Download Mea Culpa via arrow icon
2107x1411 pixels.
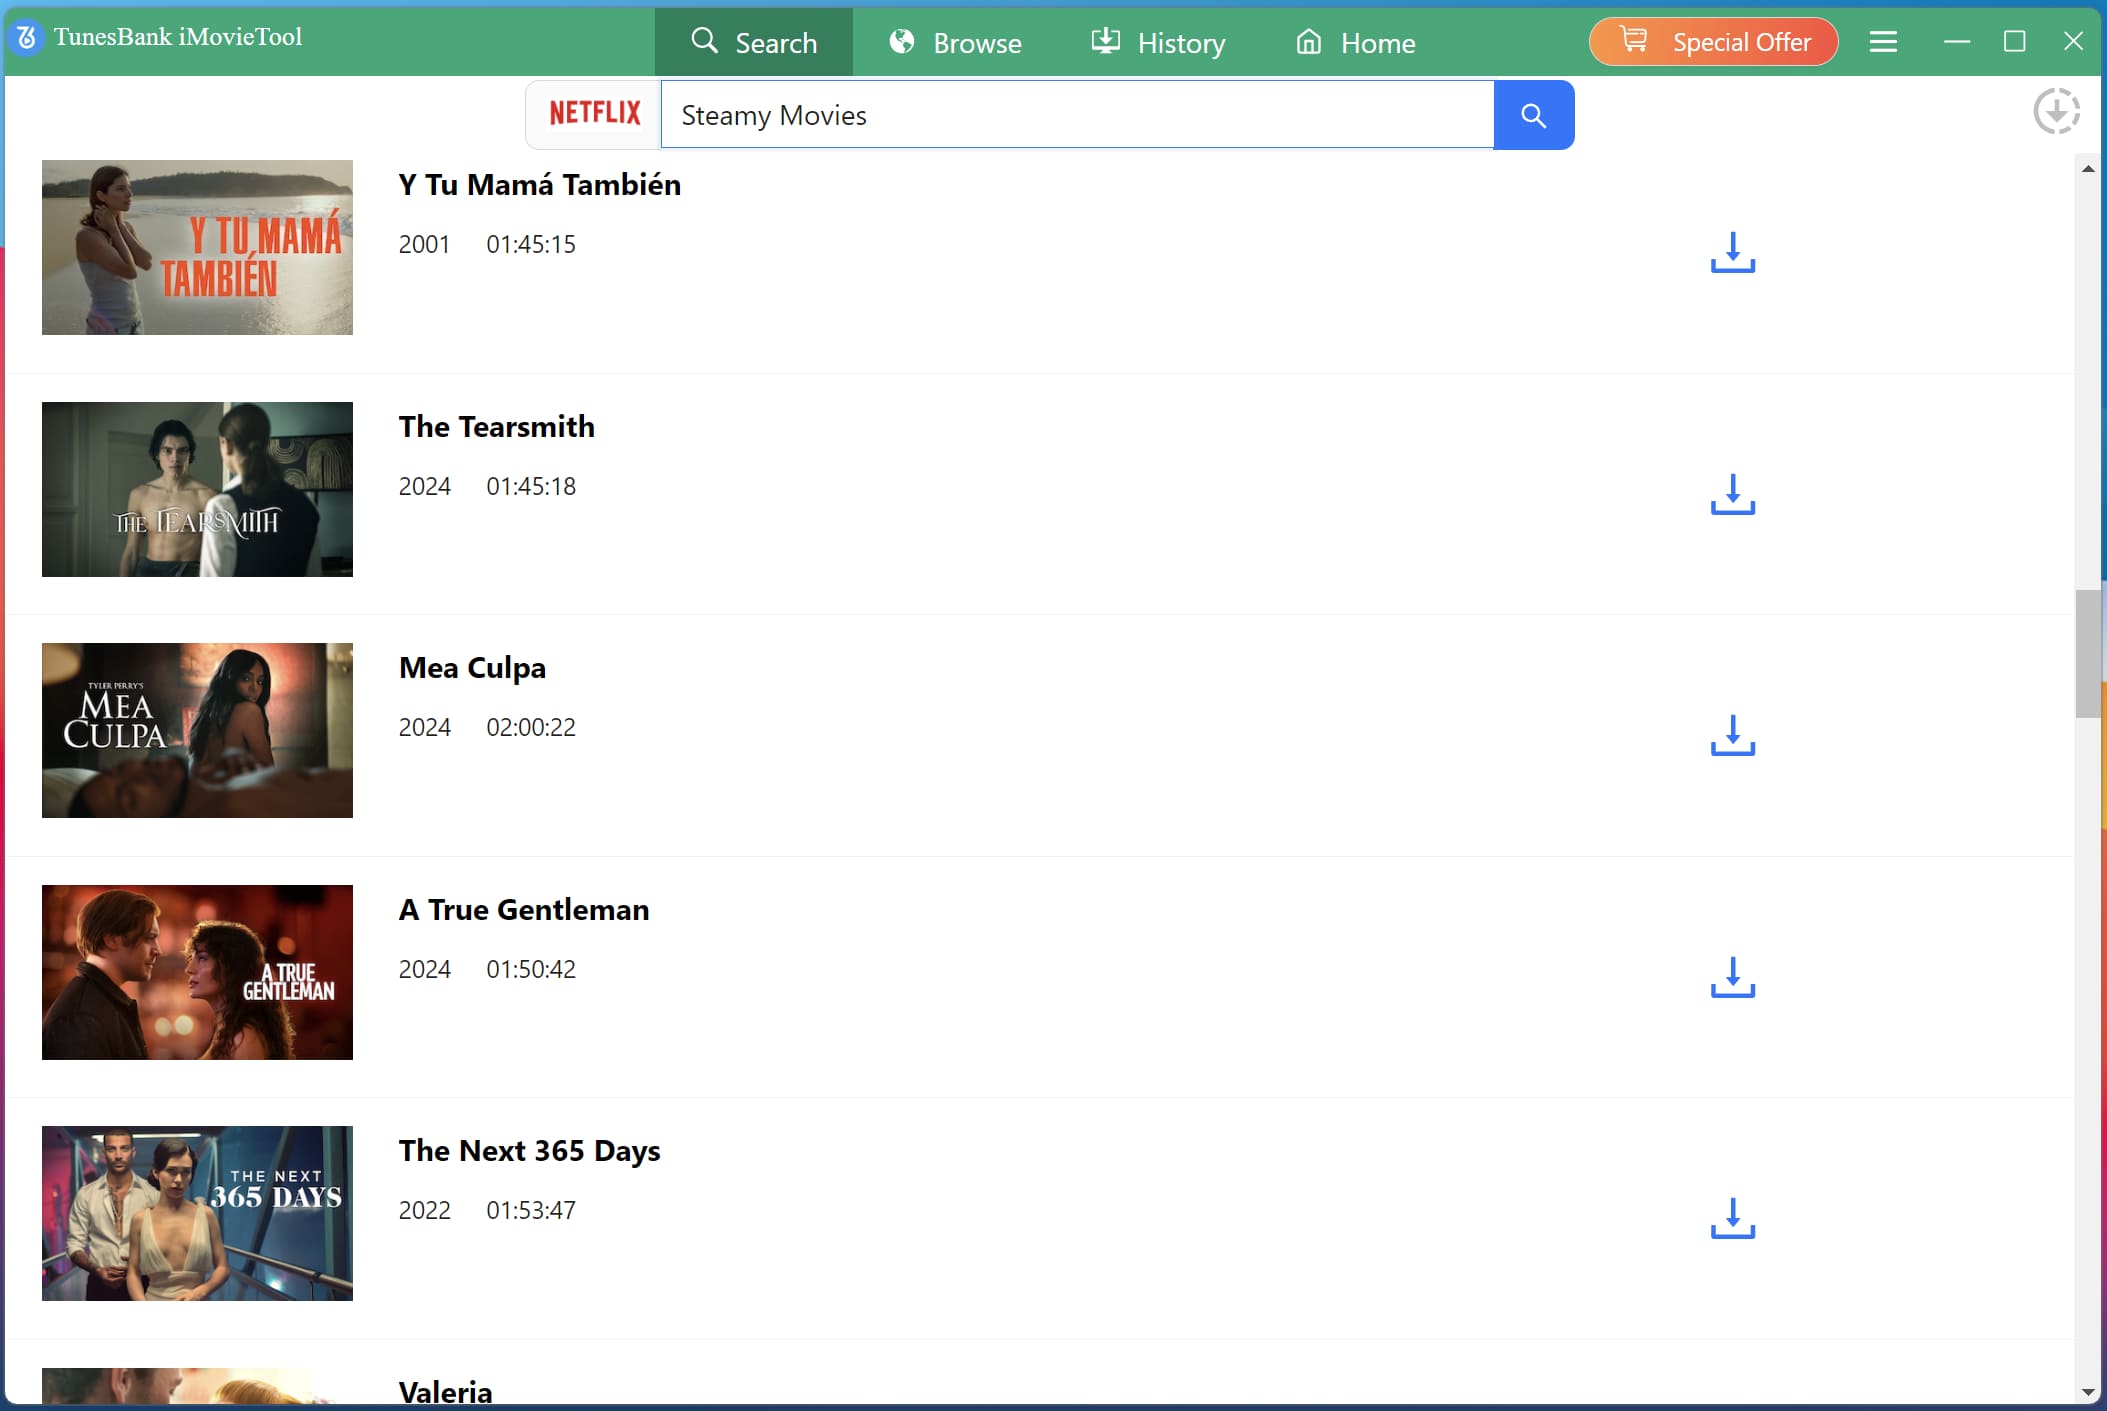pyautogui.click(x=1732, y=735)
